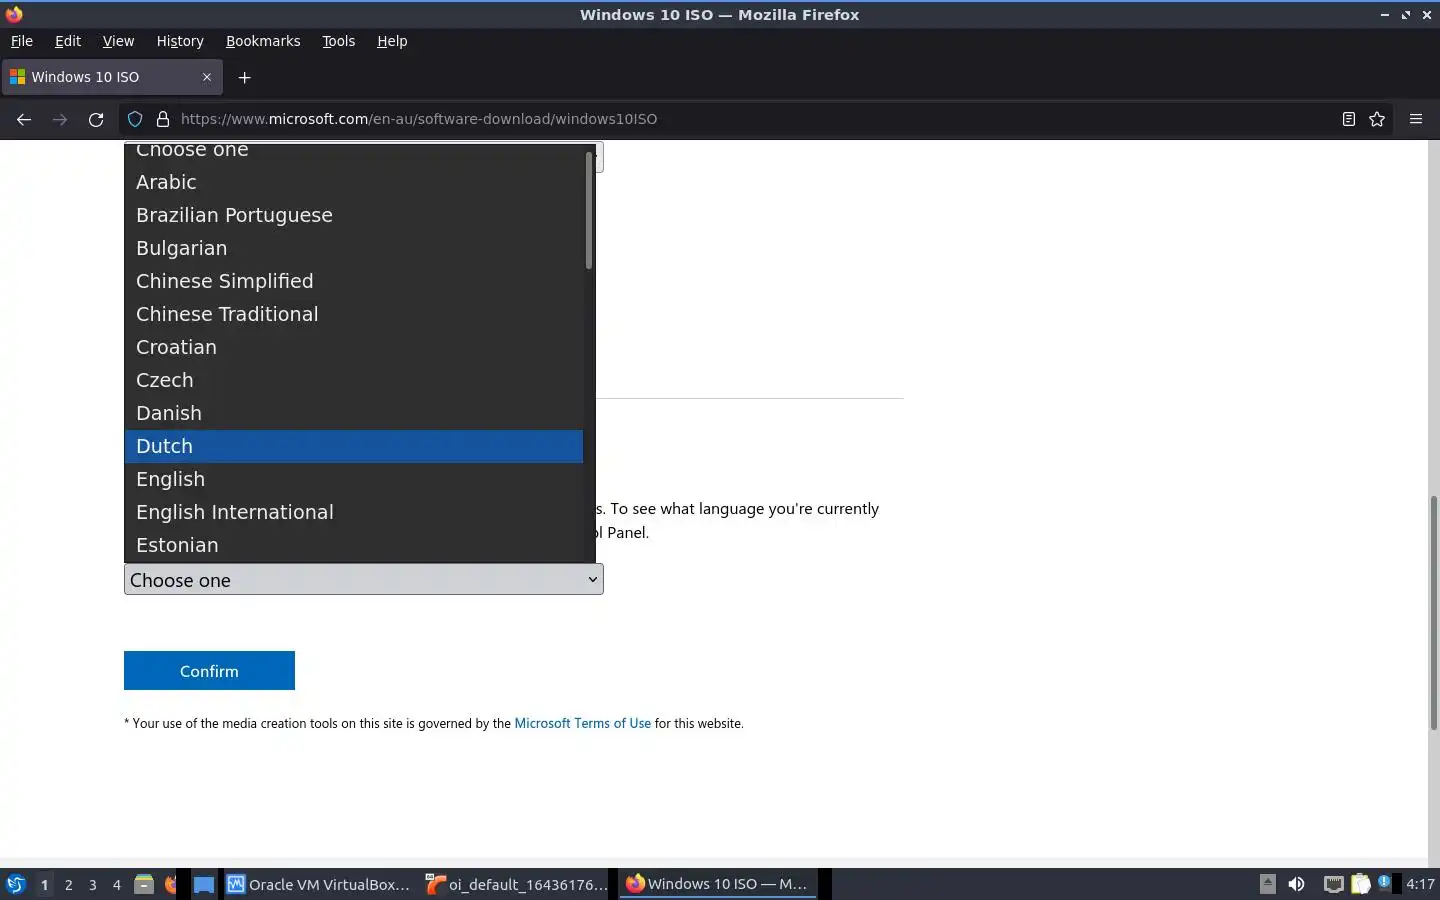This screenshot has width=1440, height=900.
Task: Open the View menu
Action: click(118, 41)
